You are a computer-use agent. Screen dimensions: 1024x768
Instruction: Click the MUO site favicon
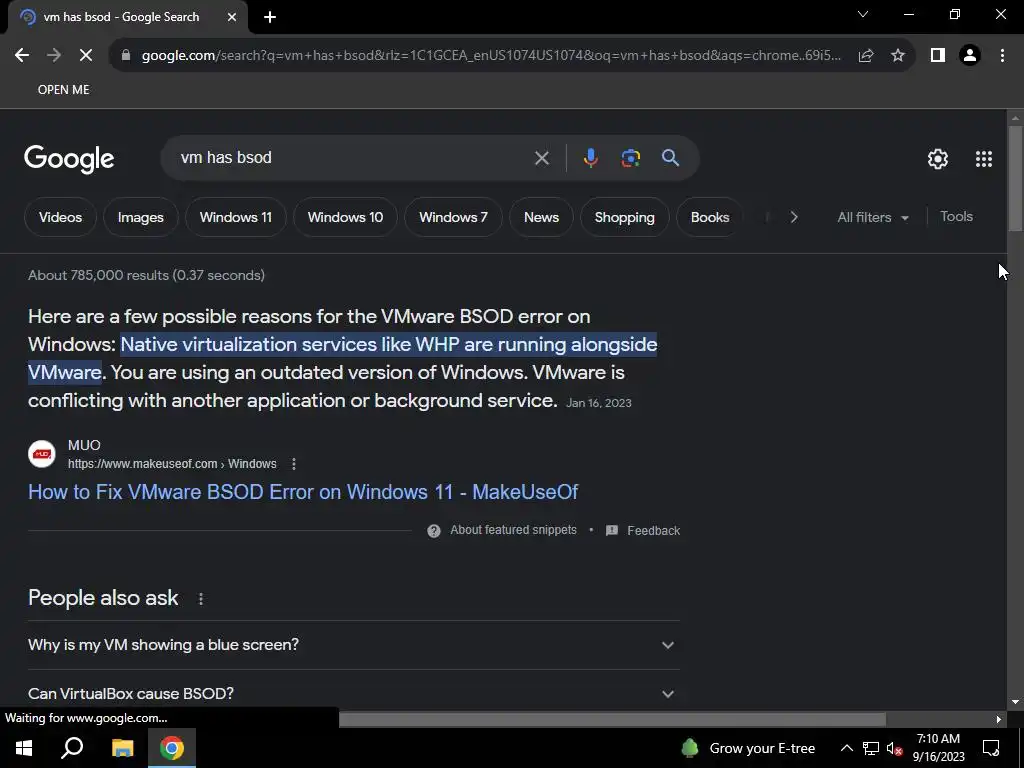pos(42,454)
